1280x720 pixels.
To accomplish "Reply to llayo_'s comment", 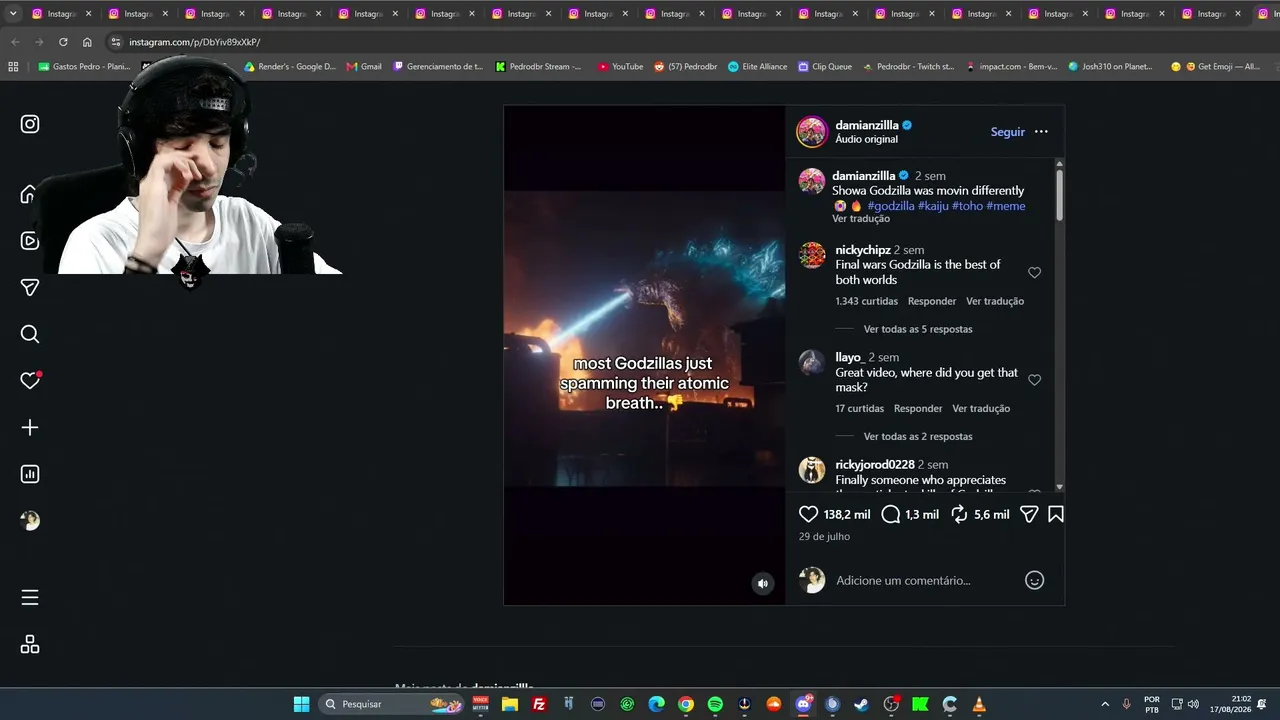I will (918, 408).
